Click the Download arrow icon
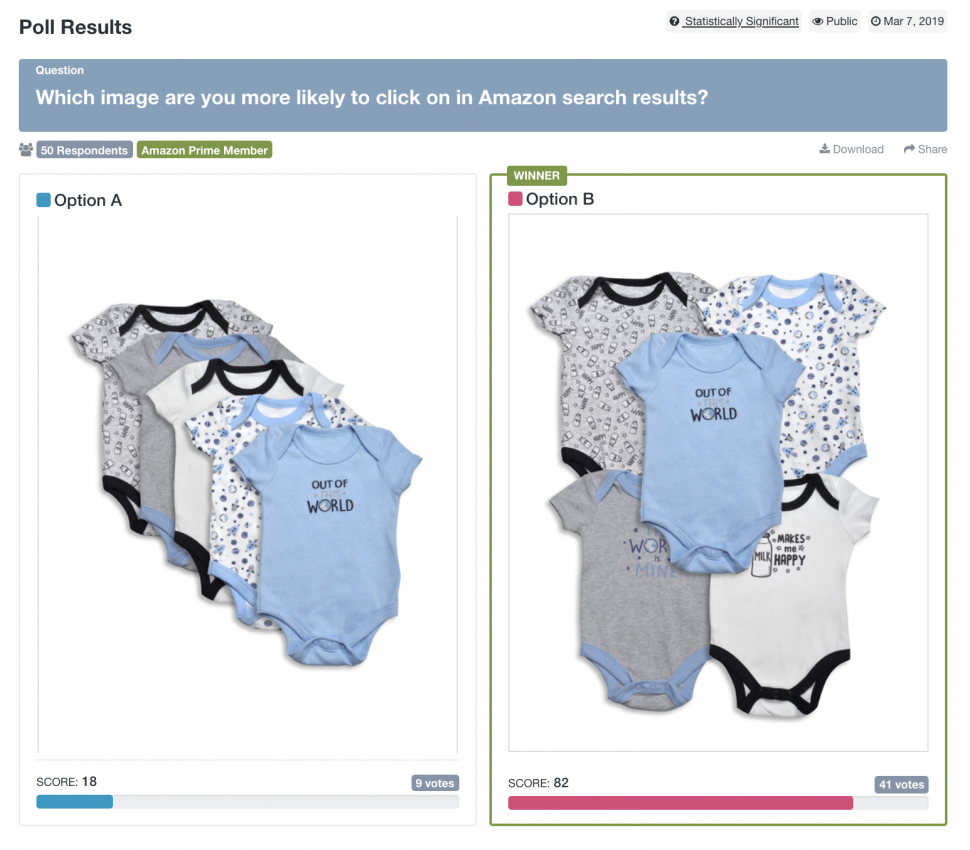This screenshot has height=850, width=970. pos(825,150)
